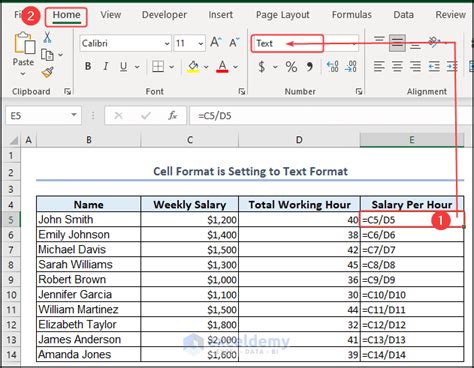Select row 9 header
Image resolution: width=474 pixels, height=368 pixels.
click(11, 279)
